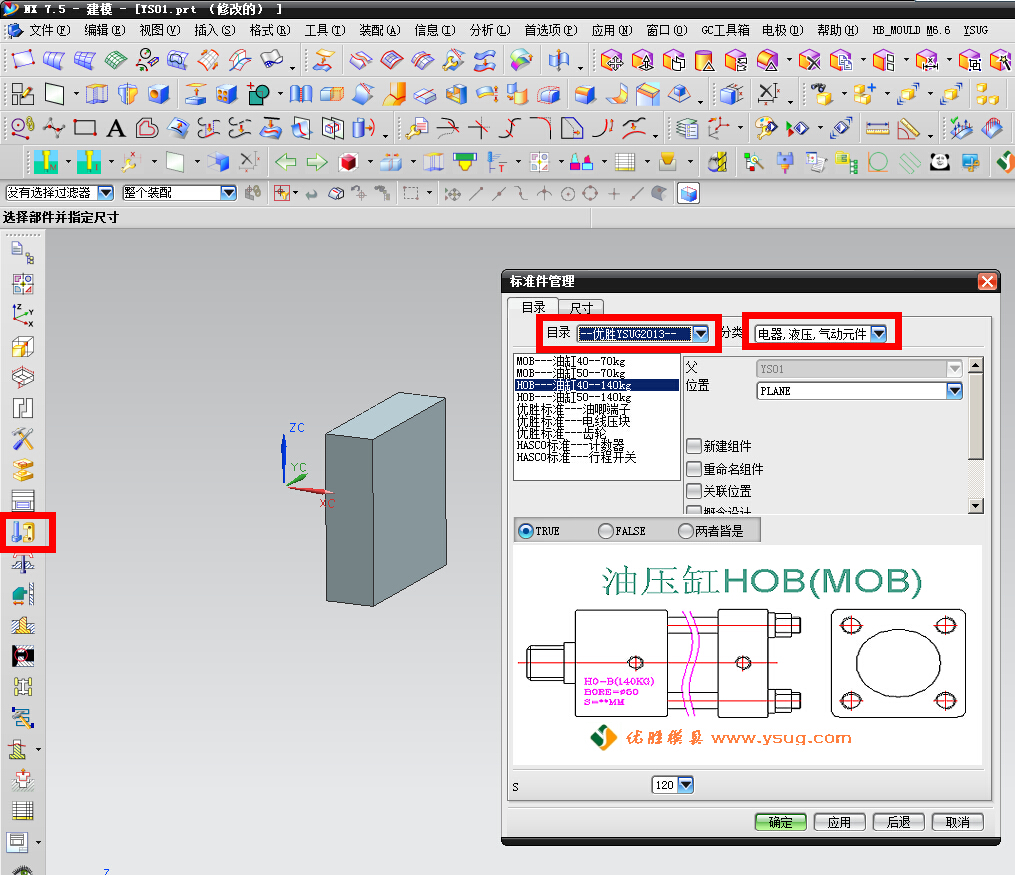The image size is (1015, 875).
Task: Open the 优胜YSUG2013 catalog dropdown
Action: coord(700,334)
